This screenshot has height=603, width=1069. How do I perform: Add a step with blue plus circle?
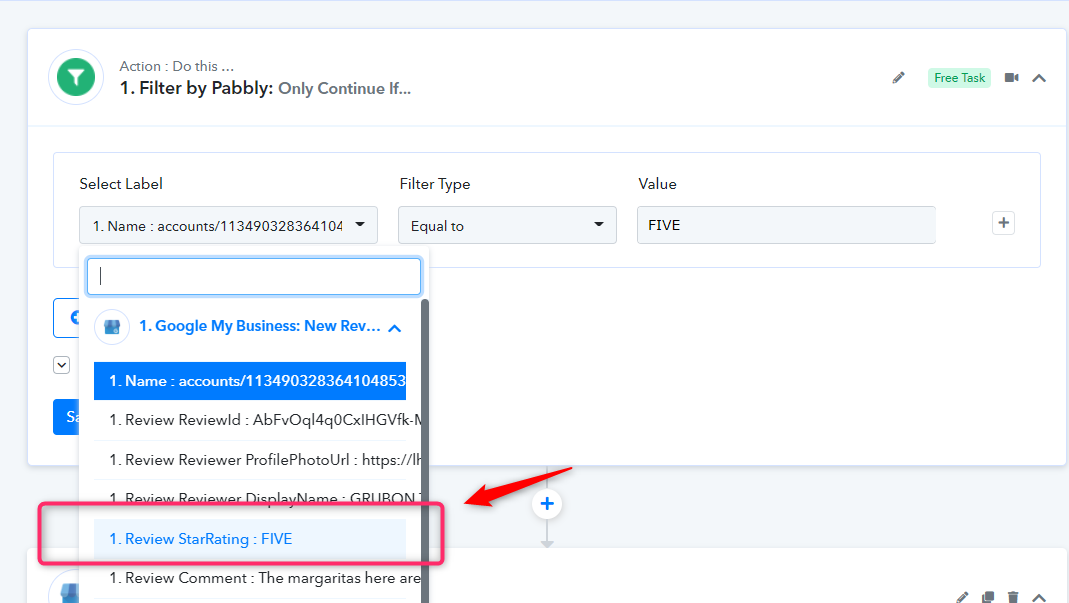547,504
